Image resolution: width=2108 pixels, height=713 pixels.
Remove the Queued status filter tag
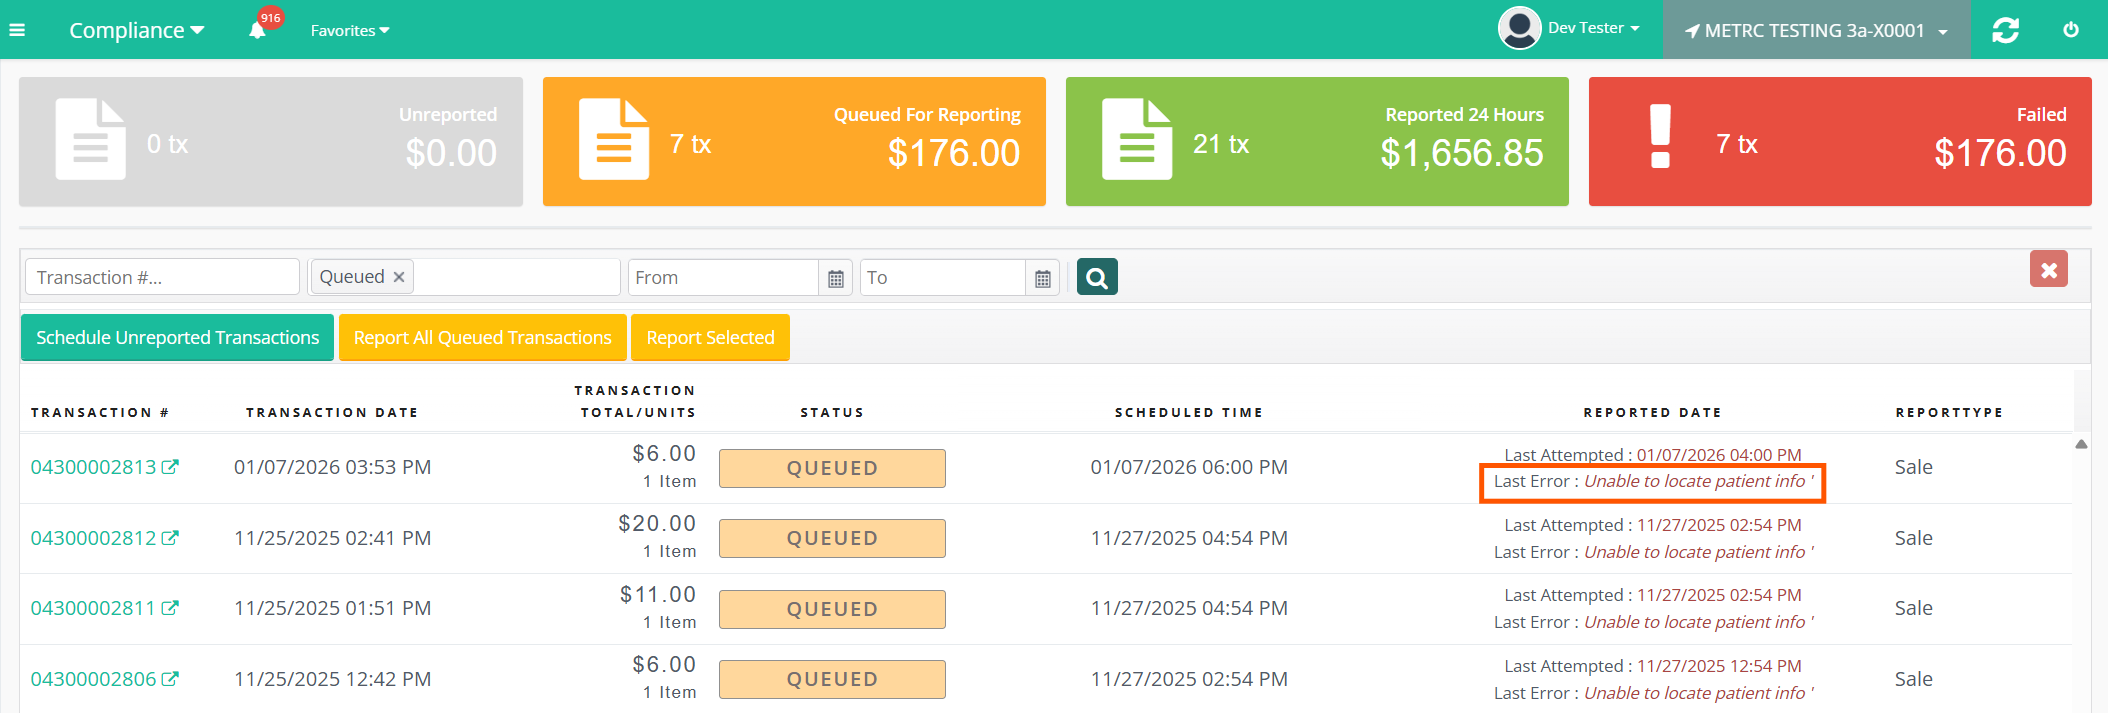click(399, 277)
